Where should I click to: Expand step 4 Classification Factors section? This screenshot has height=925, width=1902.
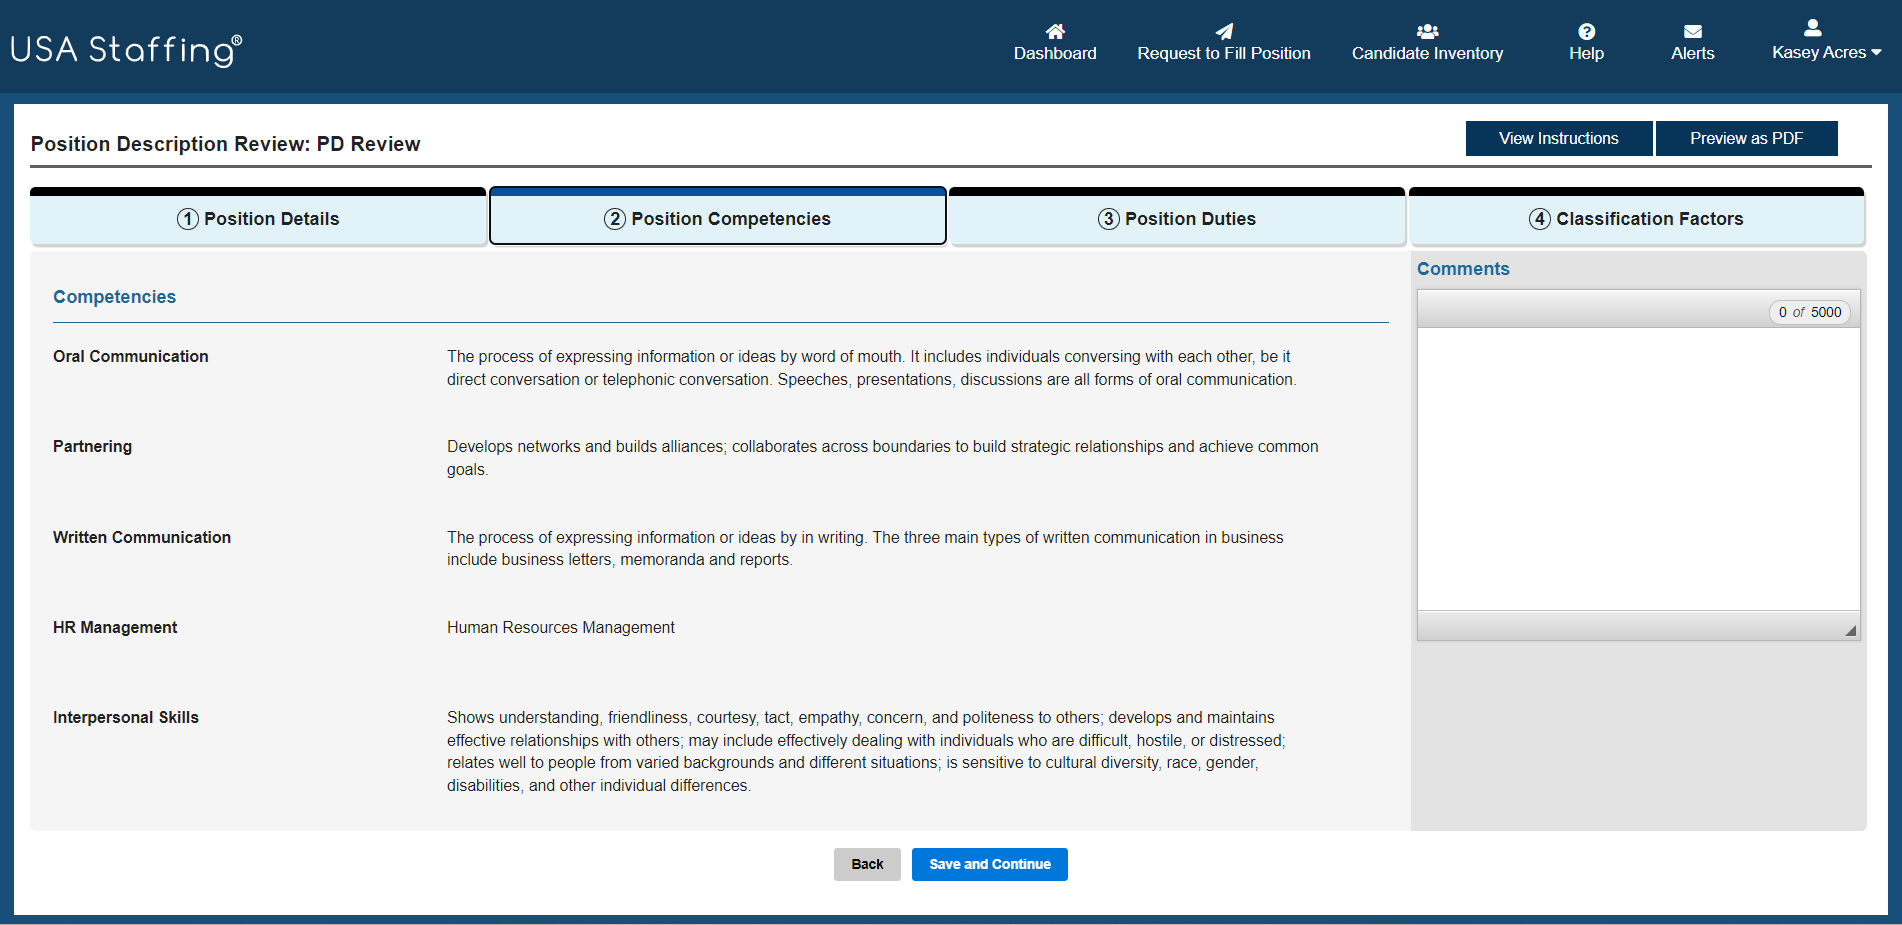[x=1637, y=218]
